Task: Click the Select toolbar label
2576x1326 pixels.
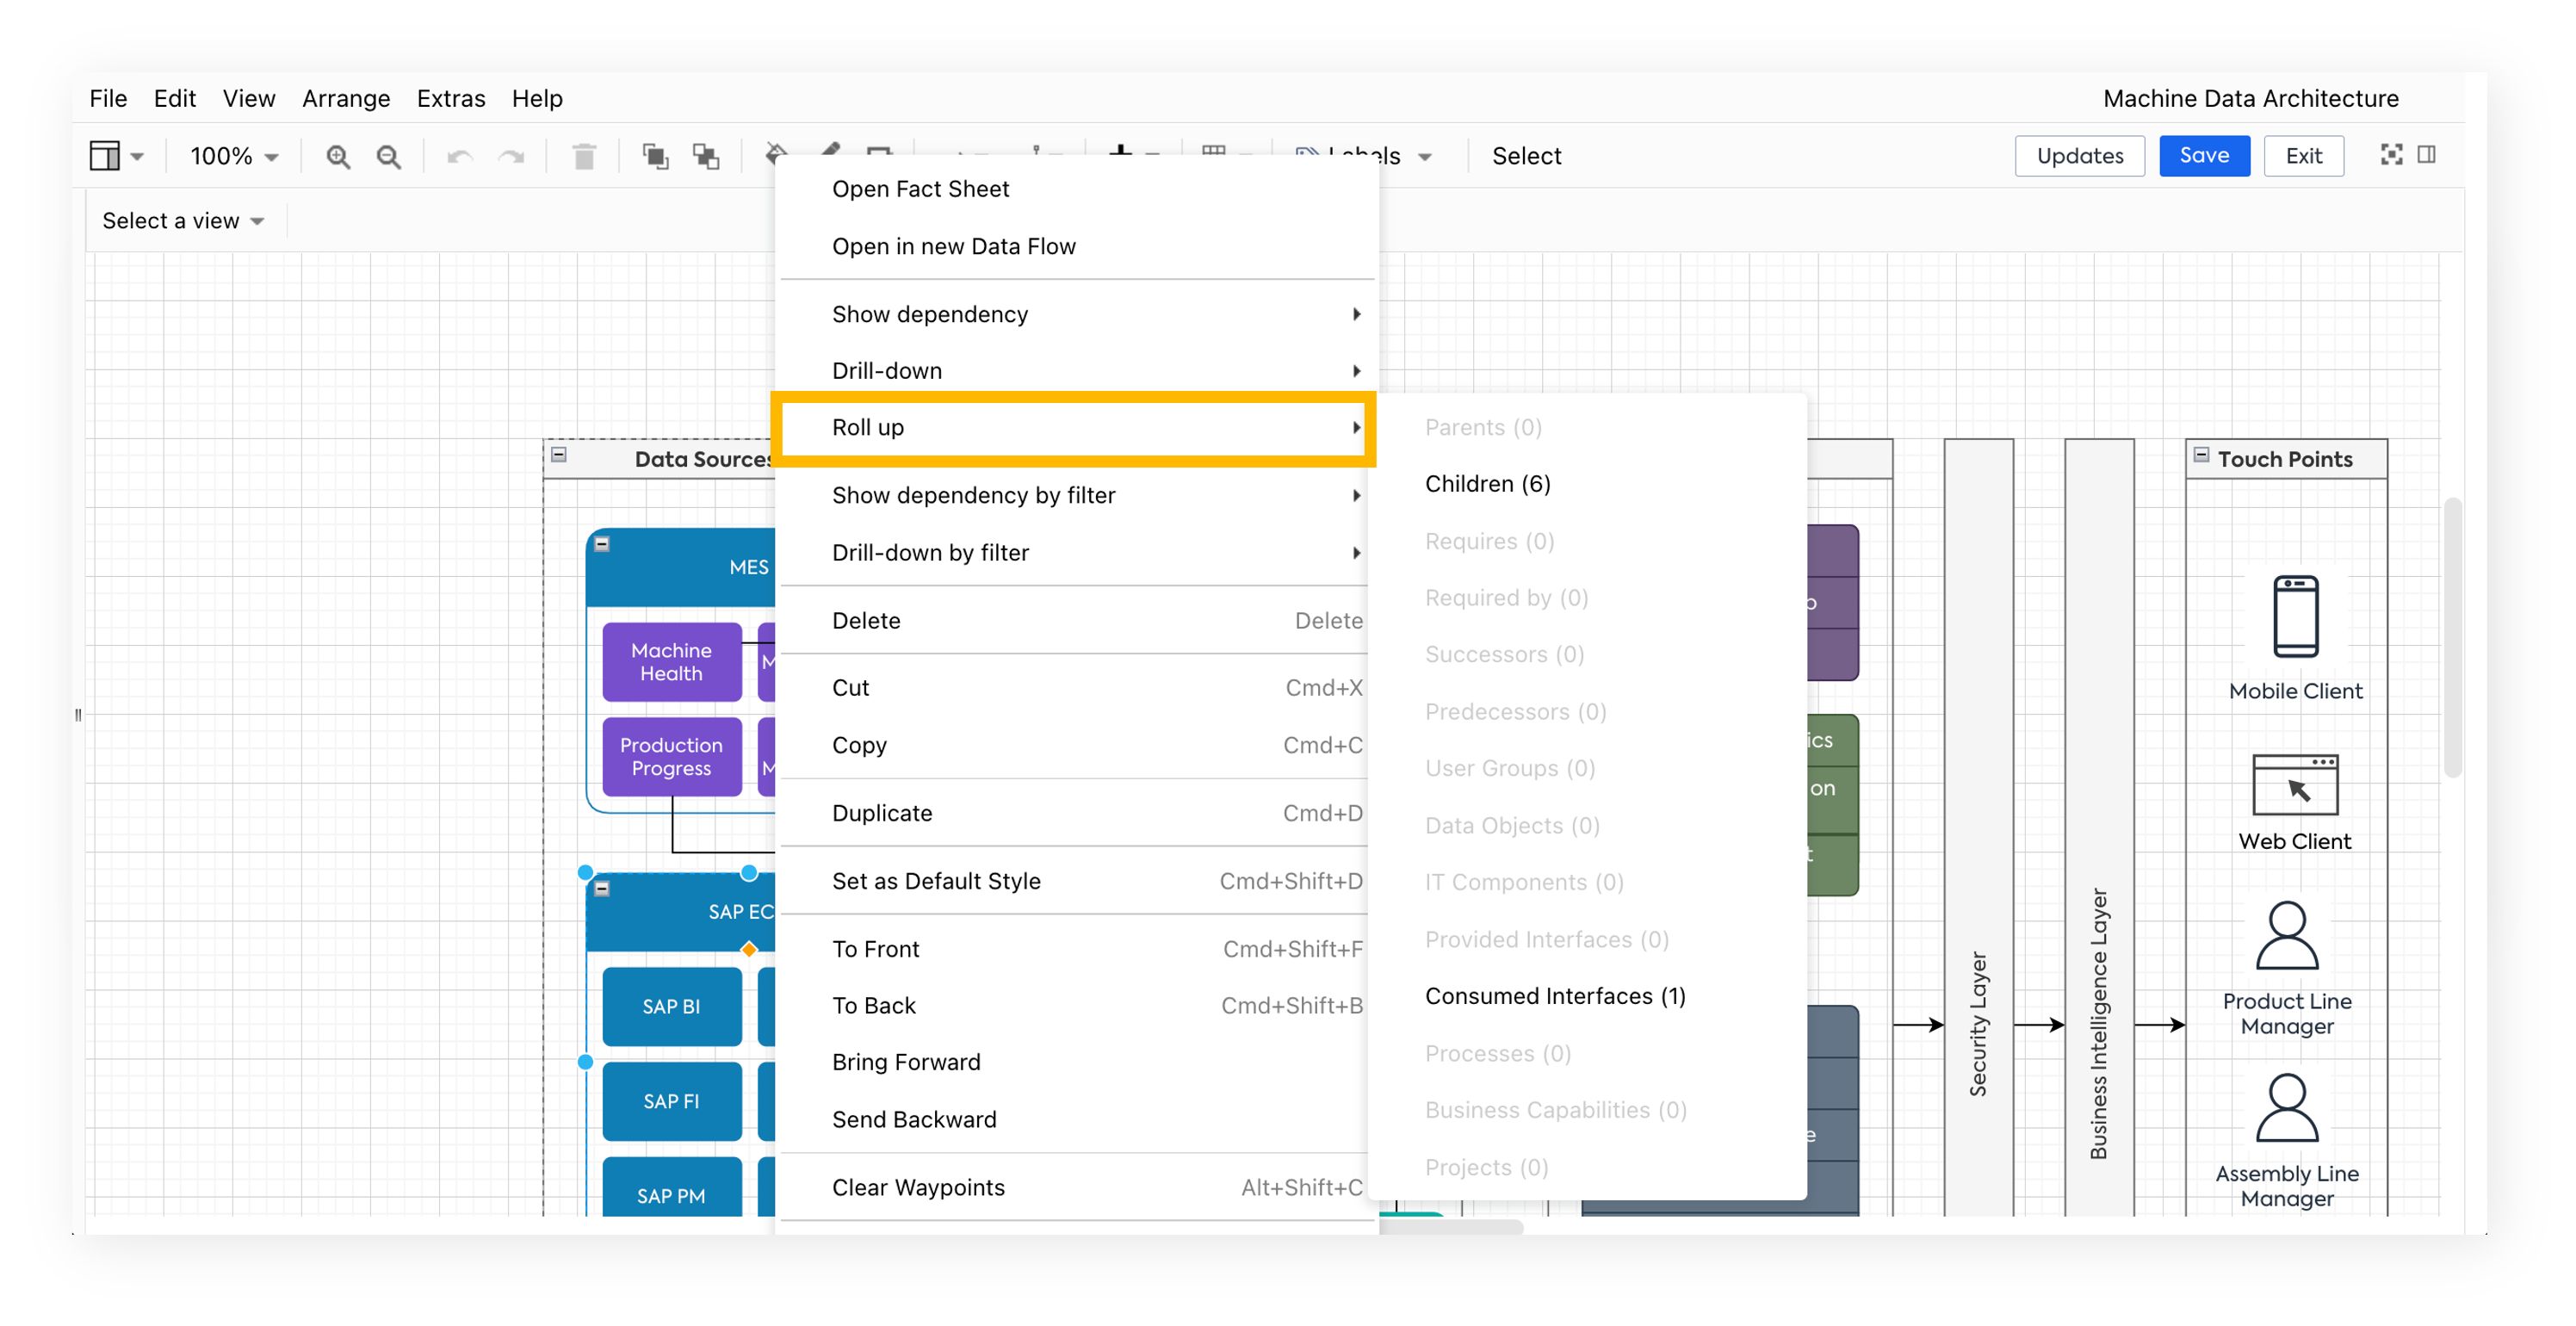Action: [x=1526, y=156]
